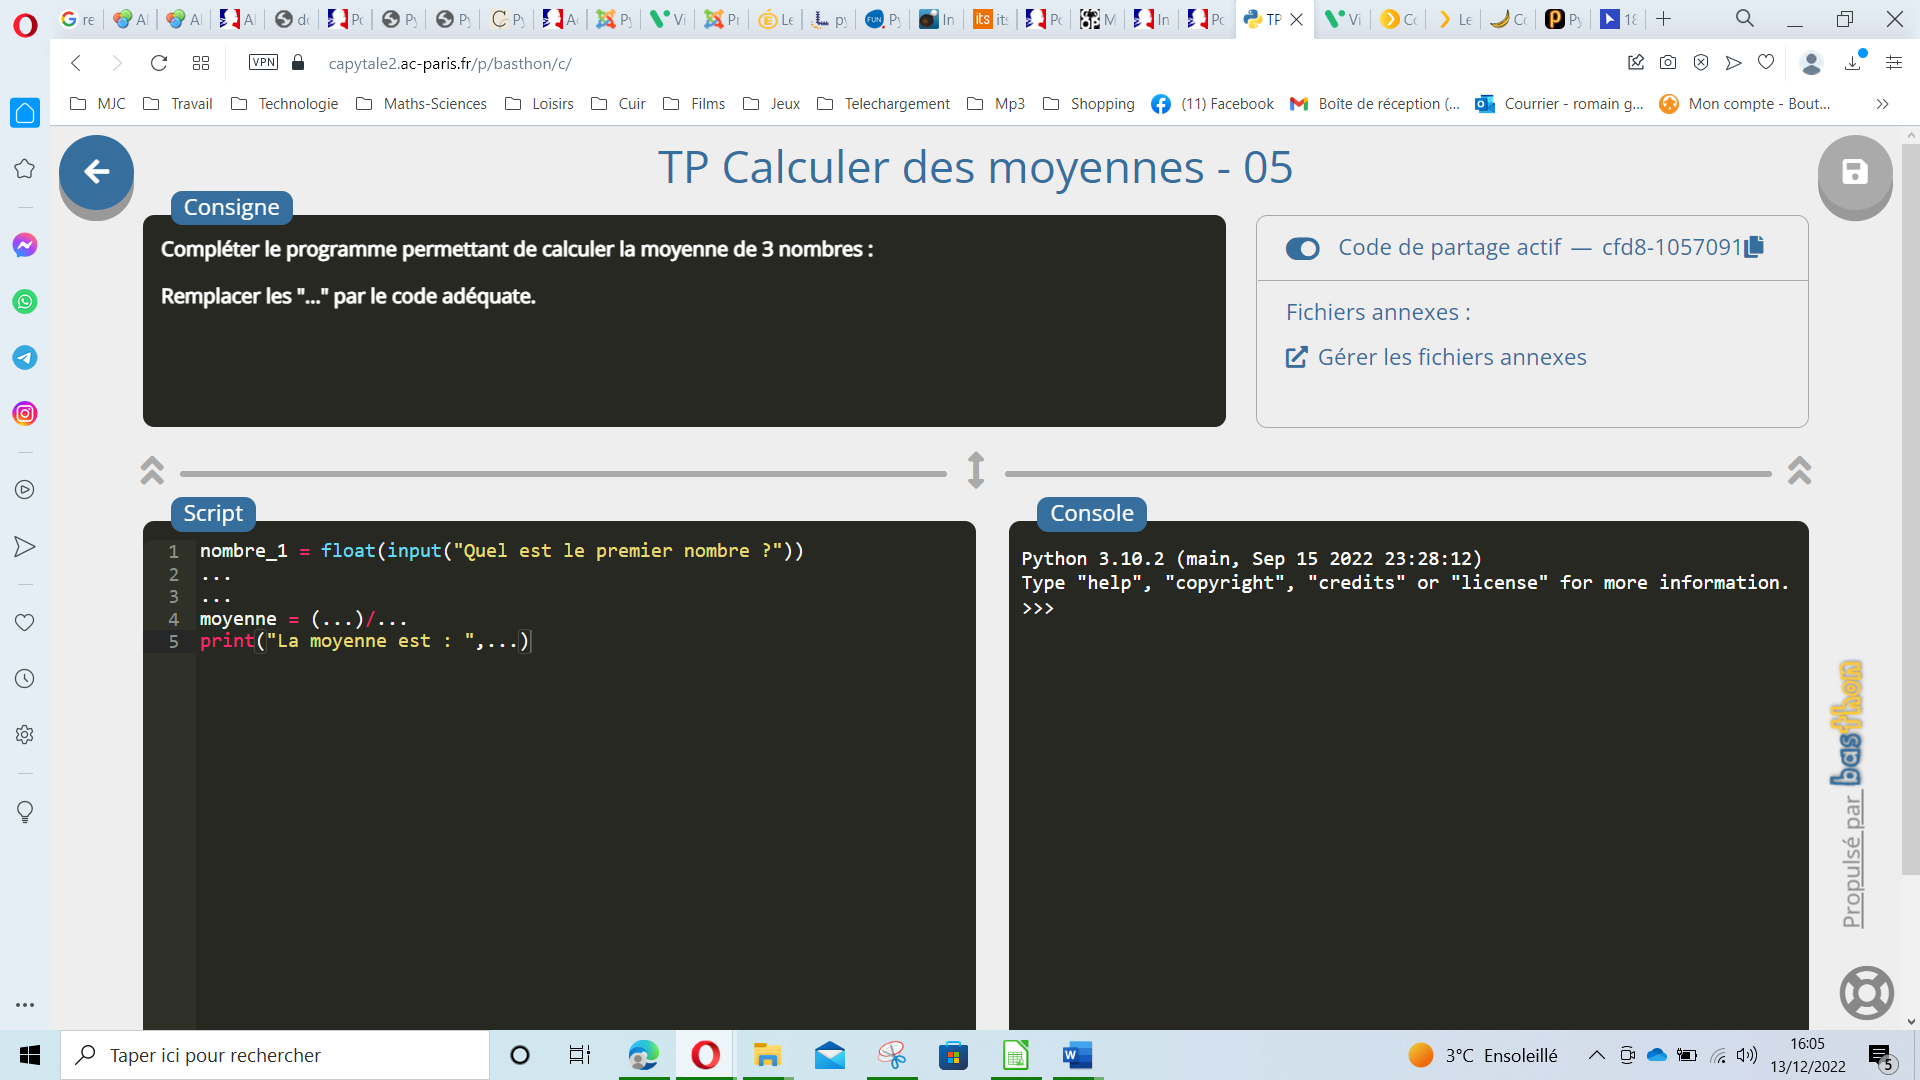Toggle the VPN badge in address bar
The width and height of the screenshot is (1920, 1080).
[x=263, y=63]
